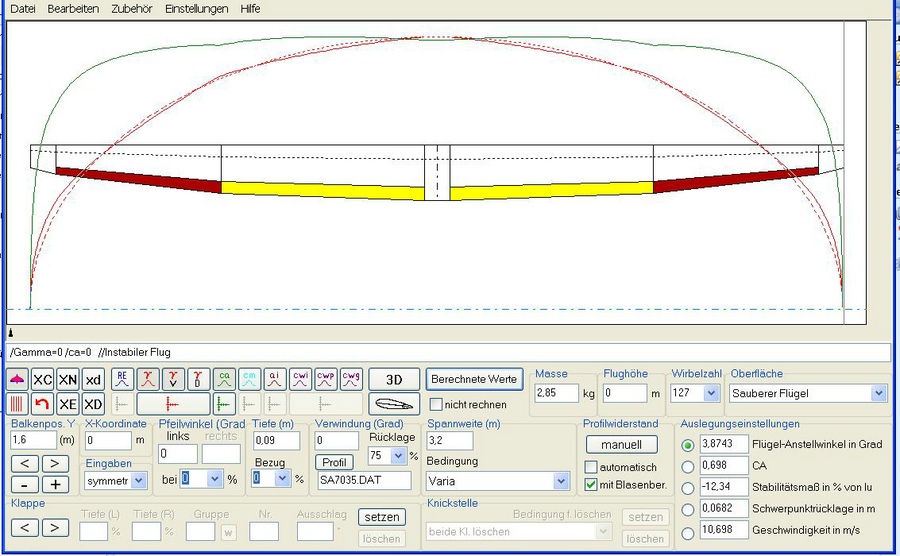Screen dimensions: 900x556
Task: Open the Einstellungen menu
Action: point(196,8)
